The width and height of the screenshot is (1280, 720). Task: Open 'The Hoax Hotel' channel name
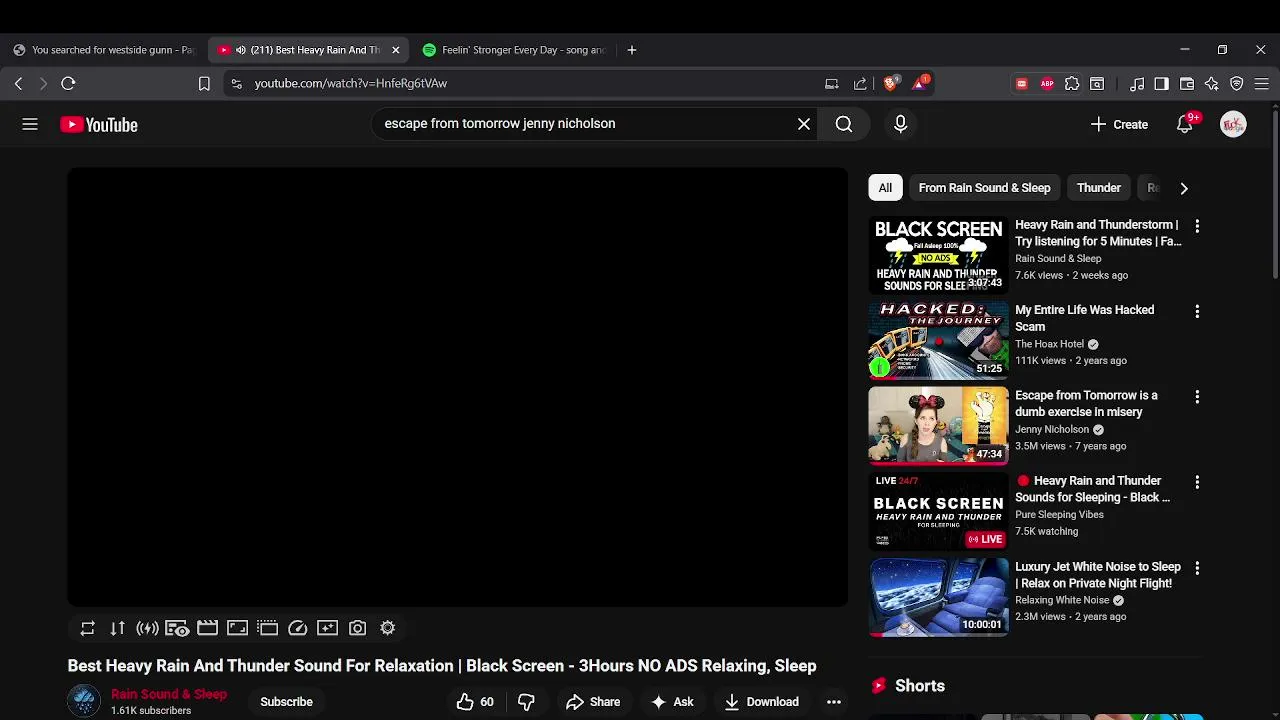point(1049,344)
